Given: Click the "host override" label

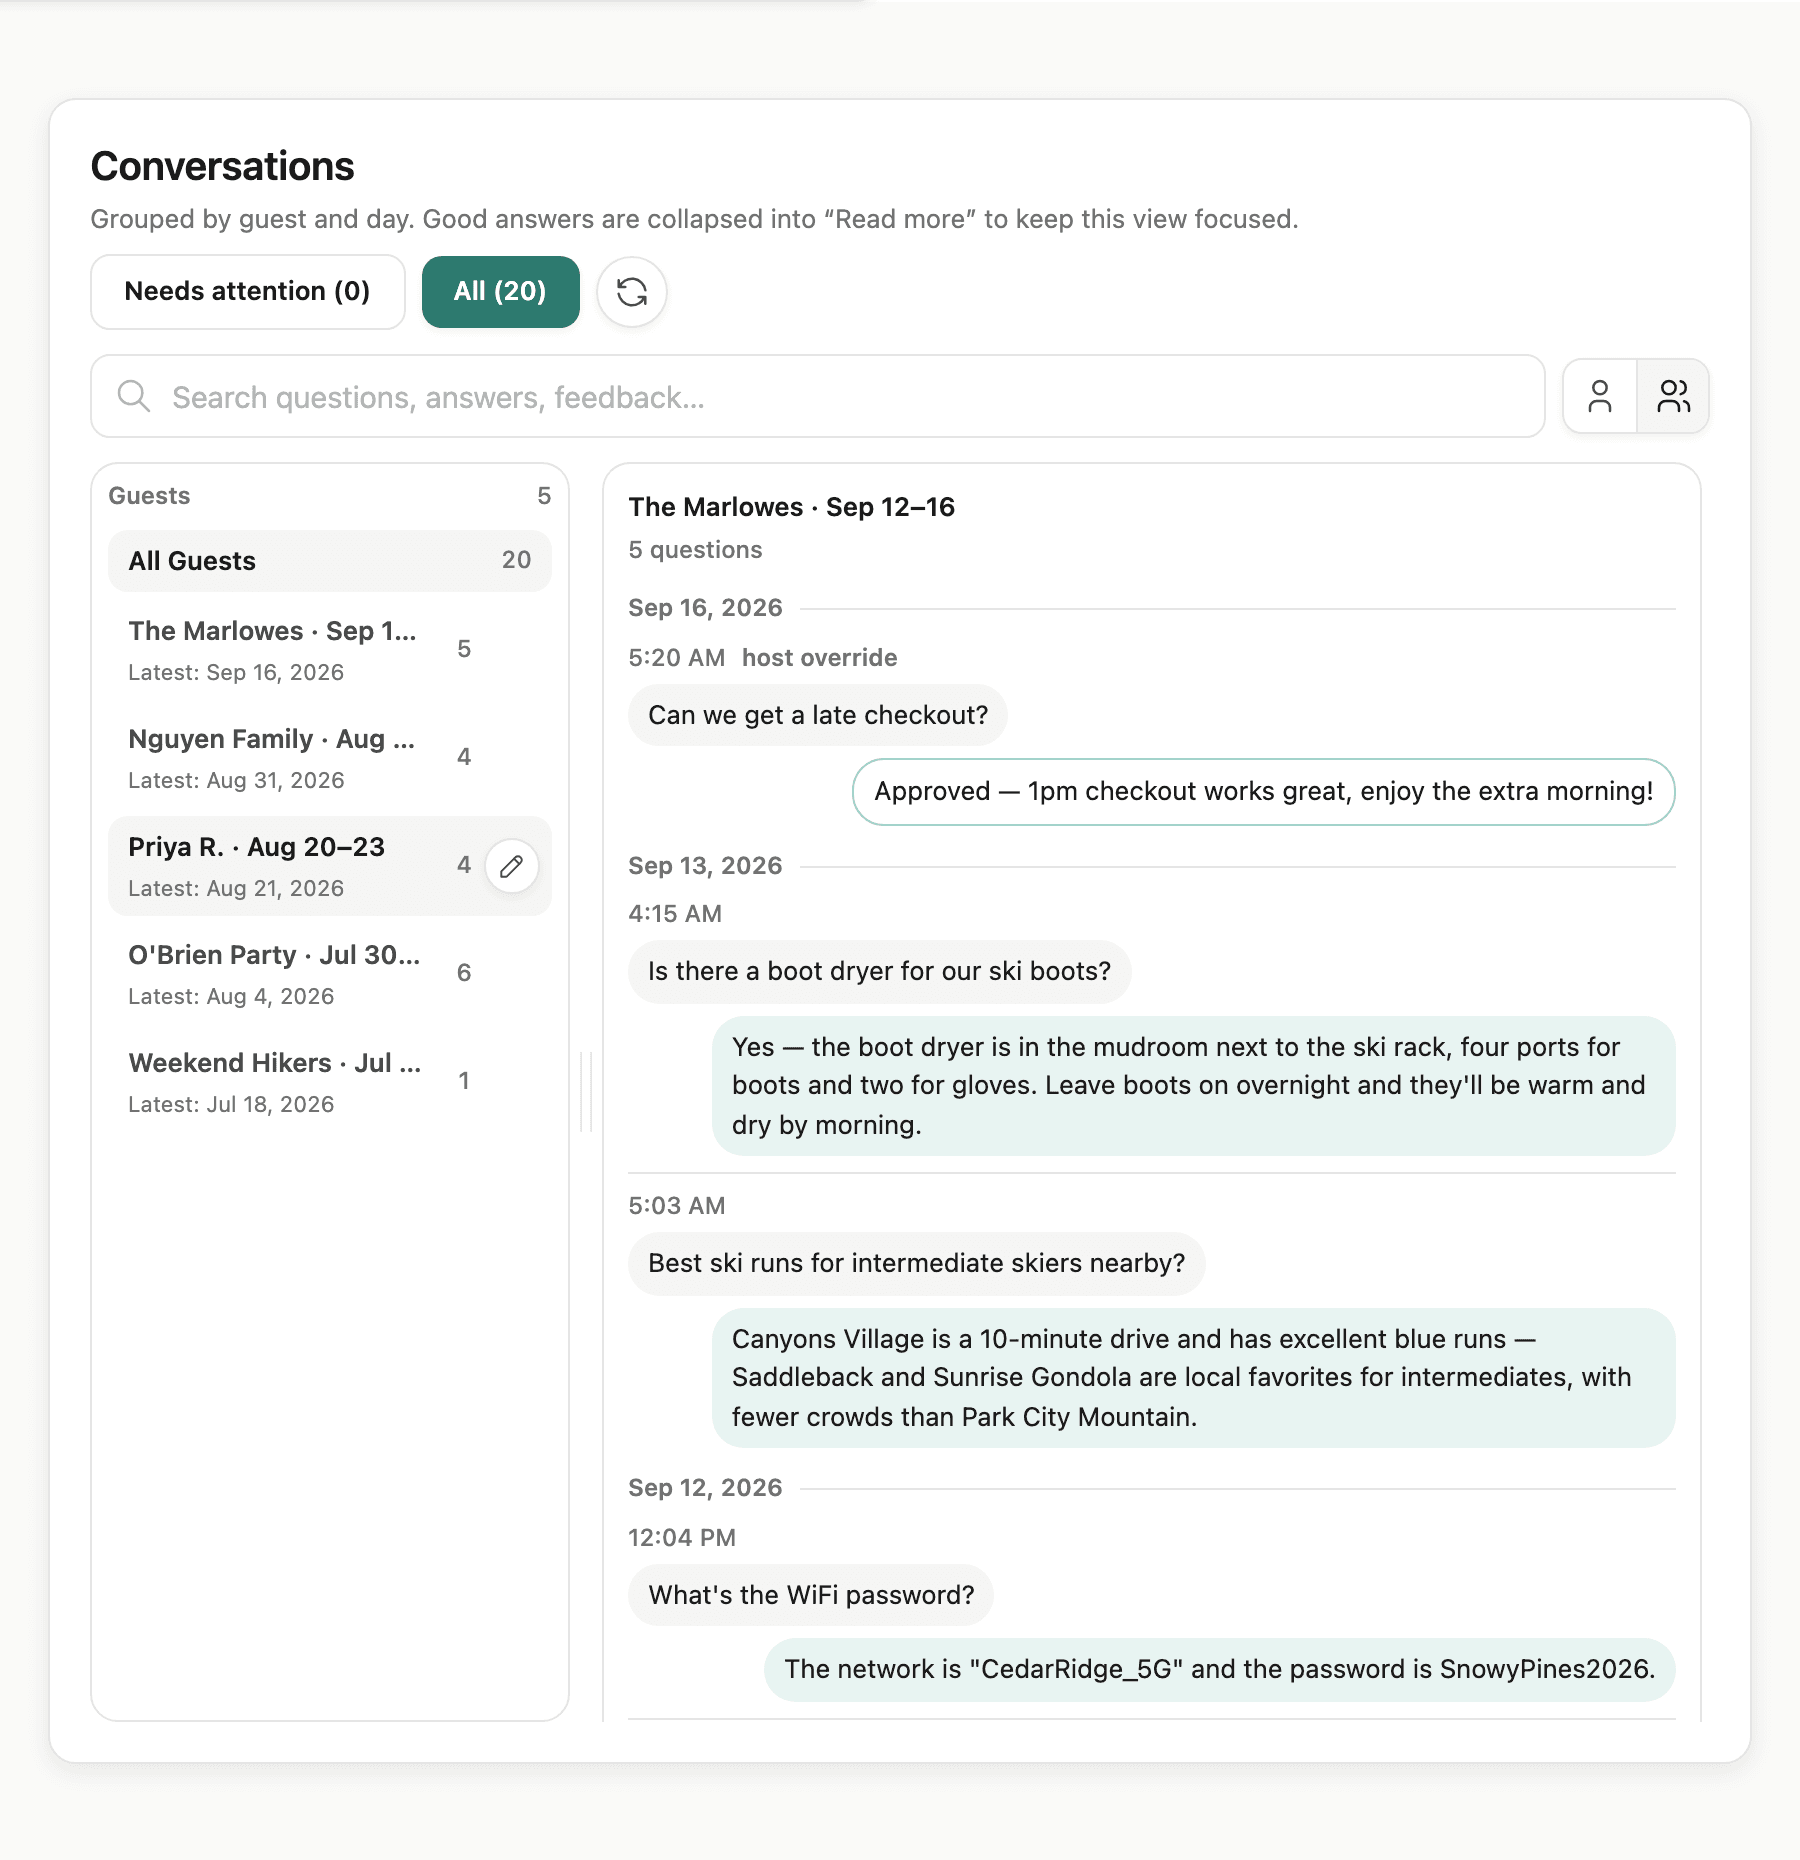Looking at the screenshot, I should 820,658.
